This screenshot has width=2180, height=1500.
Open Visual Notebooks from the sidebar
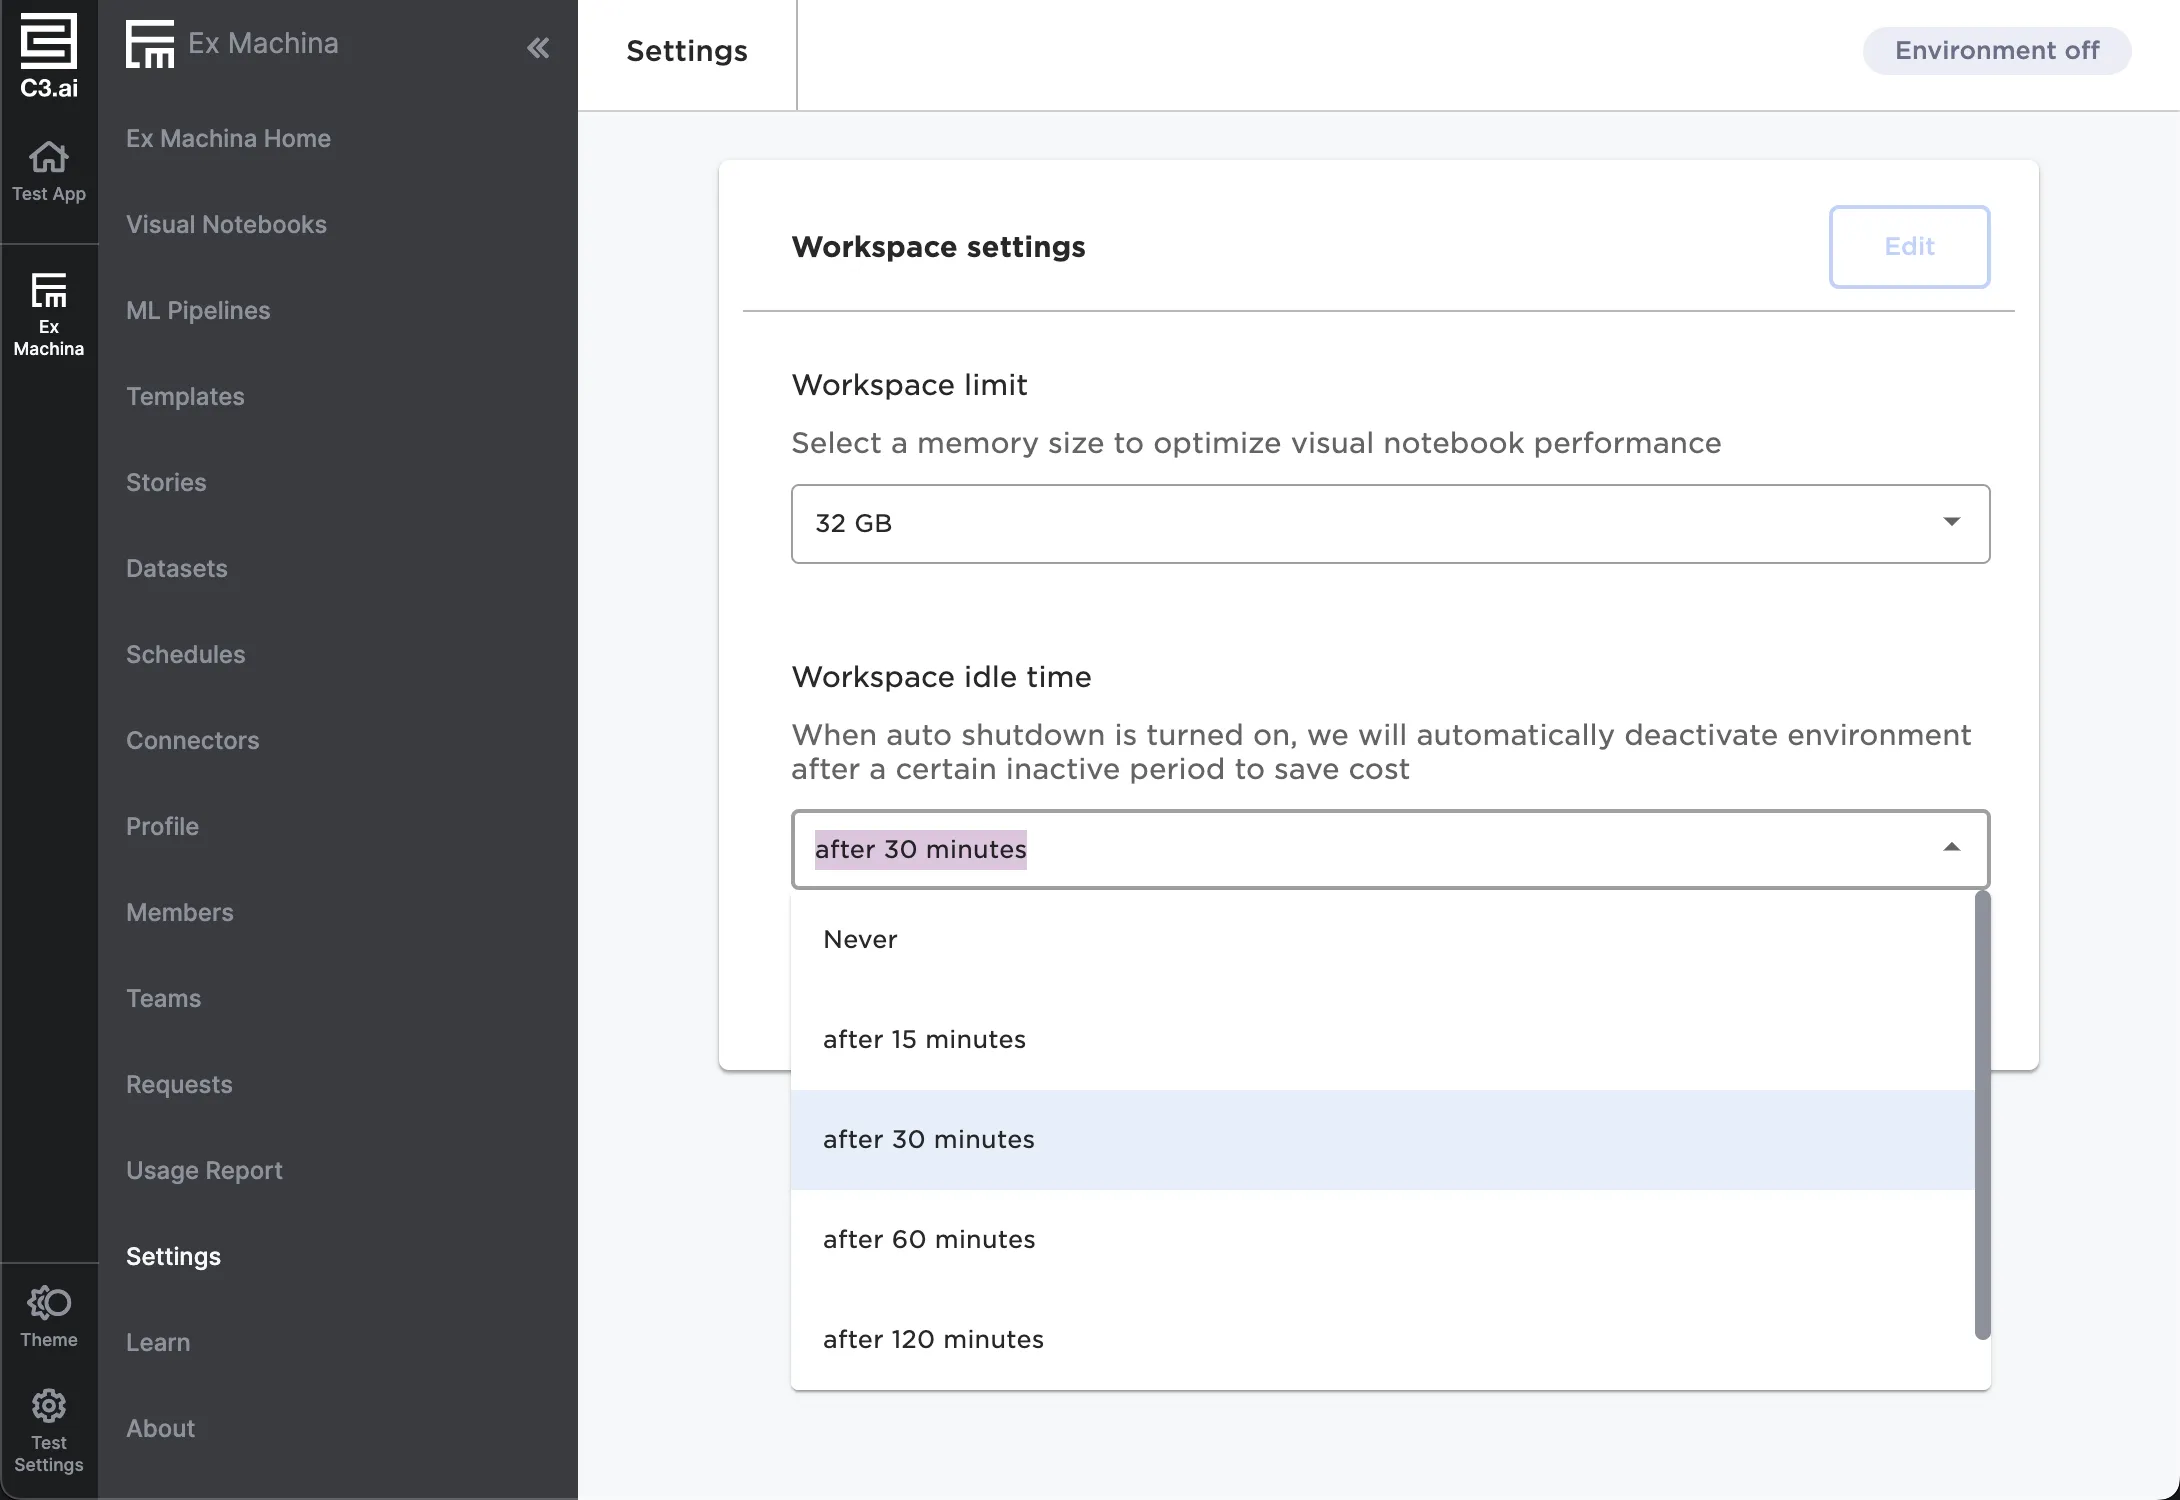click(226, 224)
